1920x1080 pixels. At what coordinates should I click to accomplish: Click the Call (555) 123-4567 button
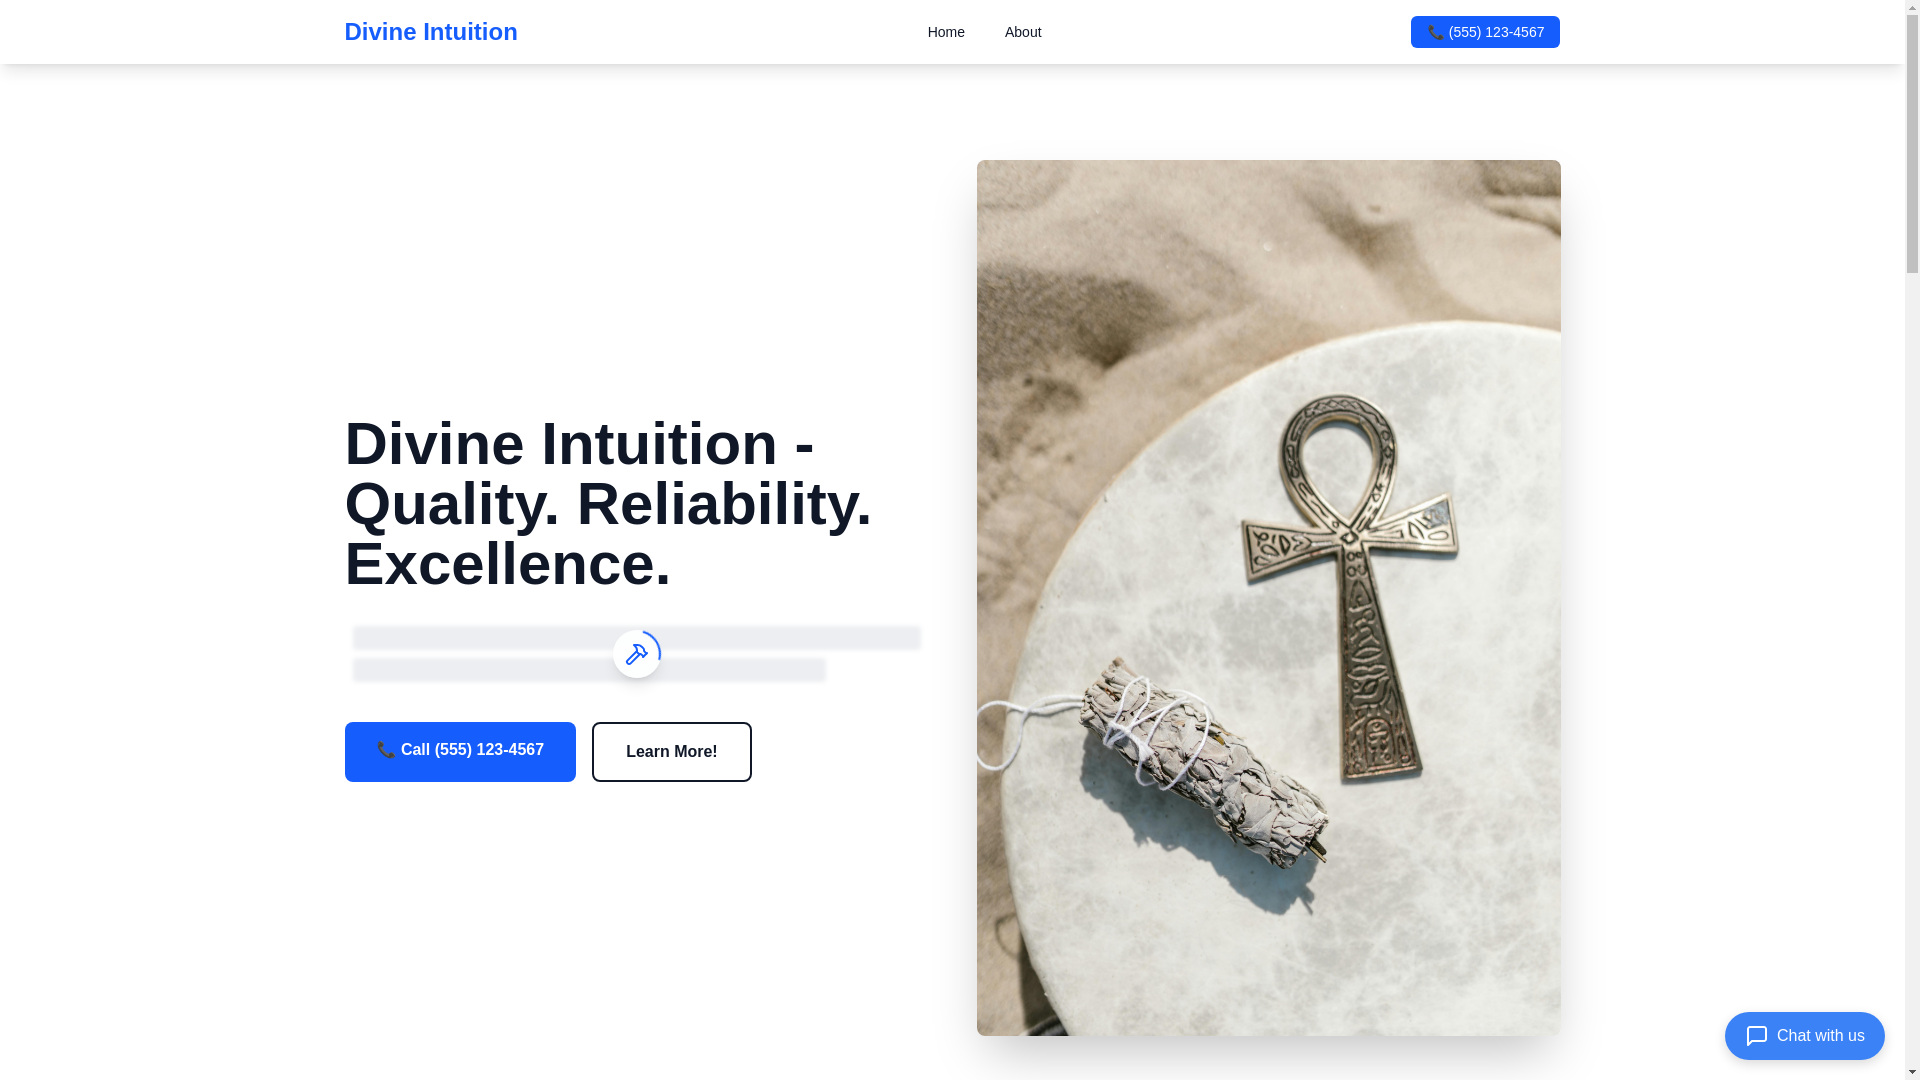(460, 752)
